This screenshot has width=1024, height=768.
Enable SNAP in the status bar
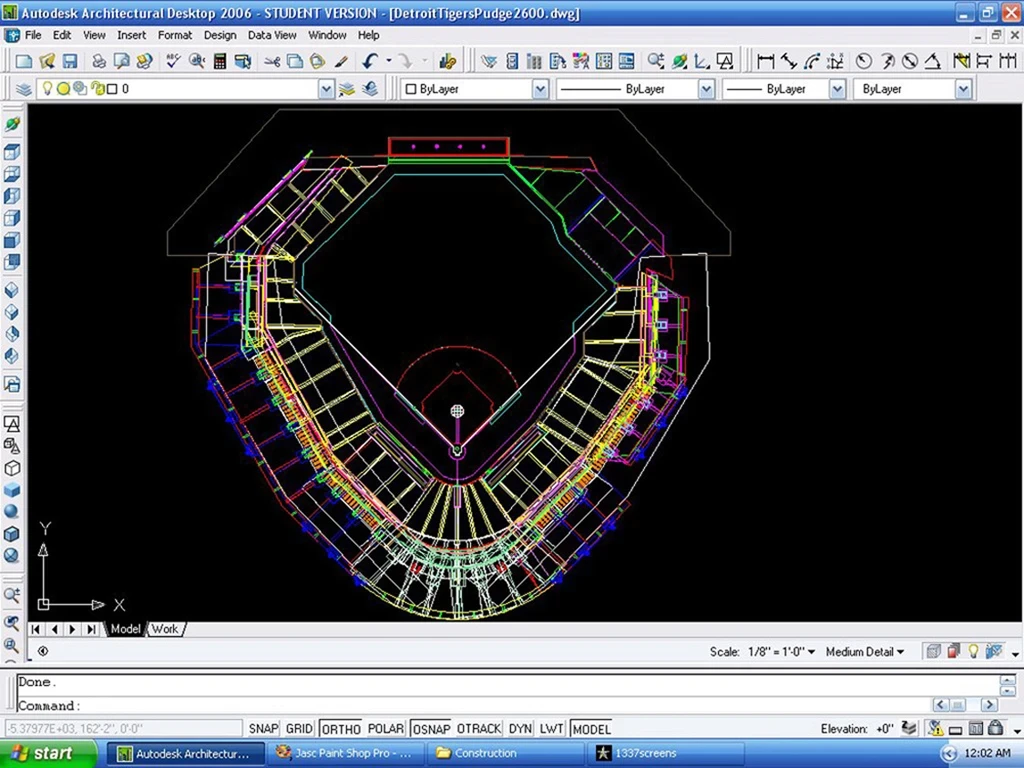263,729
